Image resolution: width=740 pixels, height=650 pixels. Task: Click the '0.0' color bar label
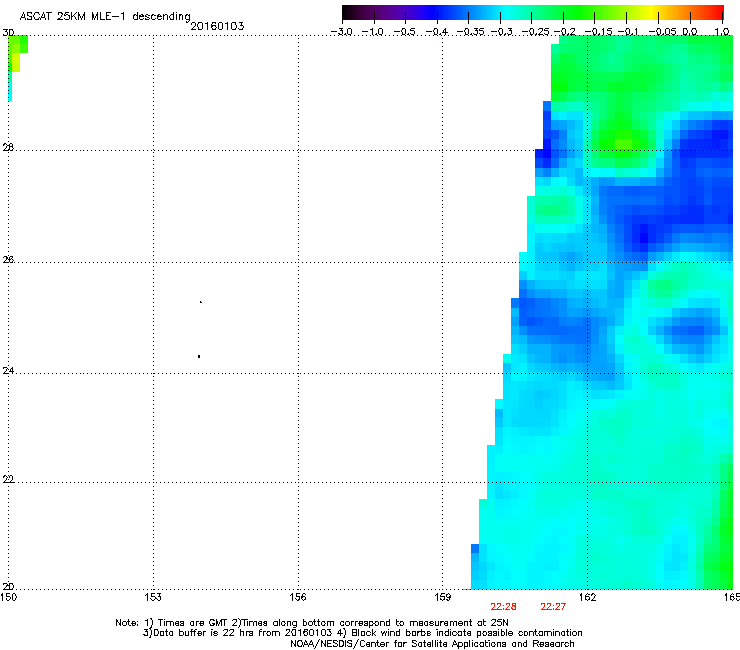coord(690,32)
